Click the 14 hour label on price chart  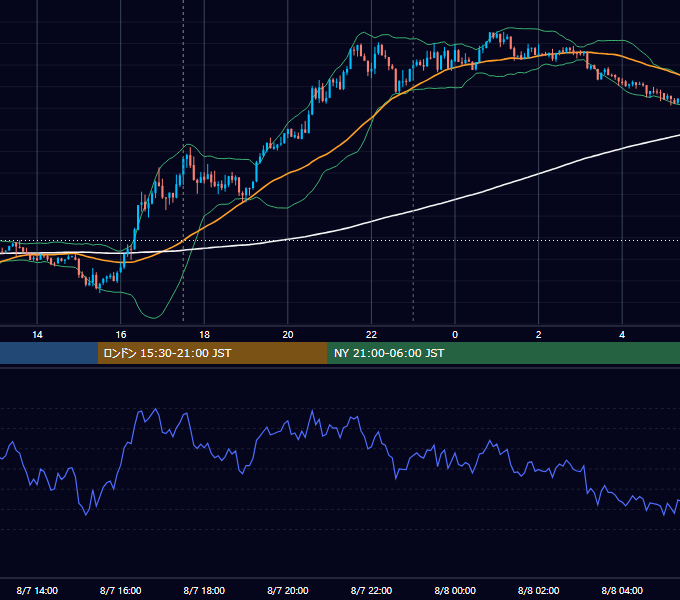click(x=37, y=335)
